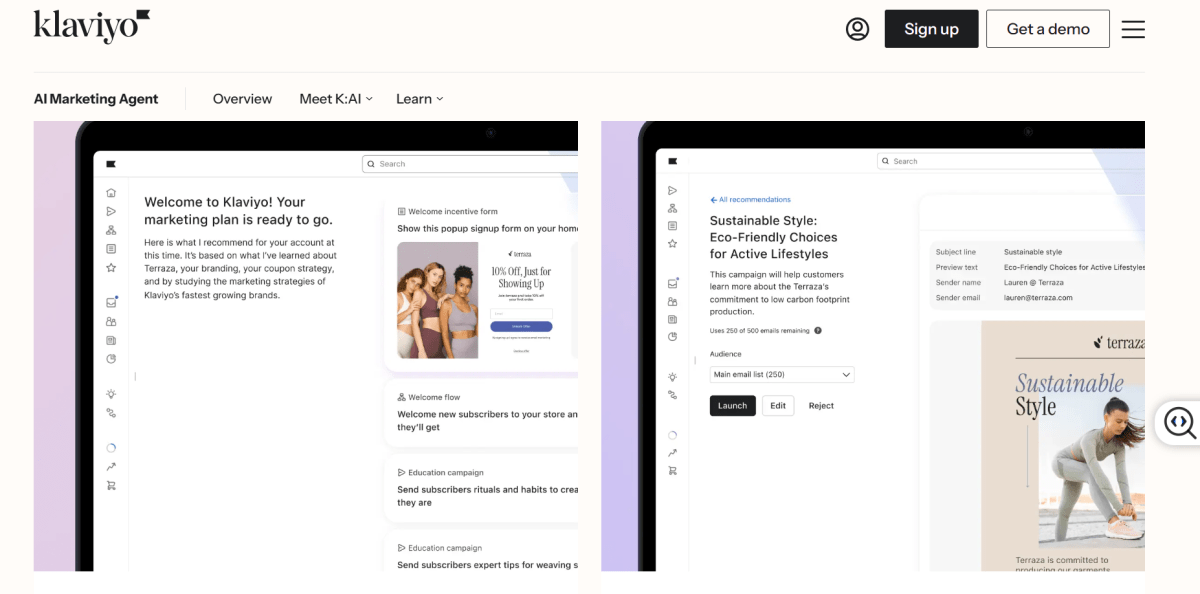
Task: Open Education campaign card about rituals and habits
Action: click(481, 488)
